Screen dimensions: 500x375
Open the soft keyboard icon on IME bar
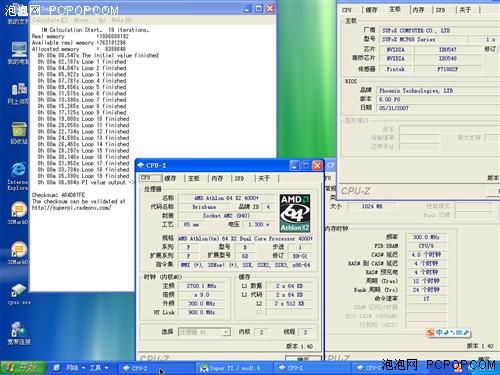coord(459,332)
